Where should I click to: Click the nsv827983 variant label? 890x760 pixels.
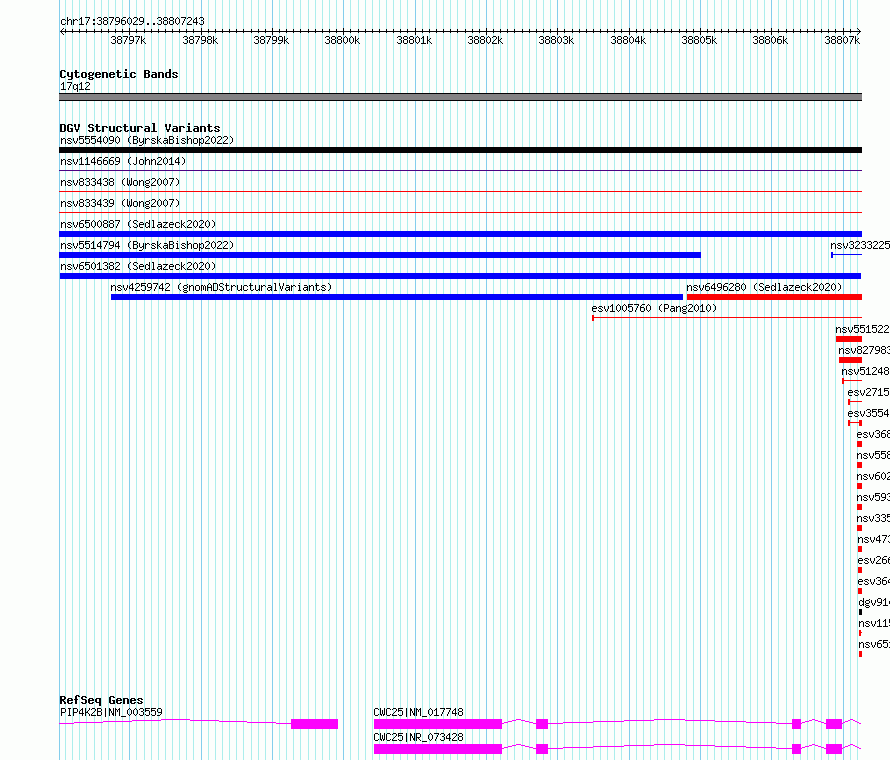864,350
